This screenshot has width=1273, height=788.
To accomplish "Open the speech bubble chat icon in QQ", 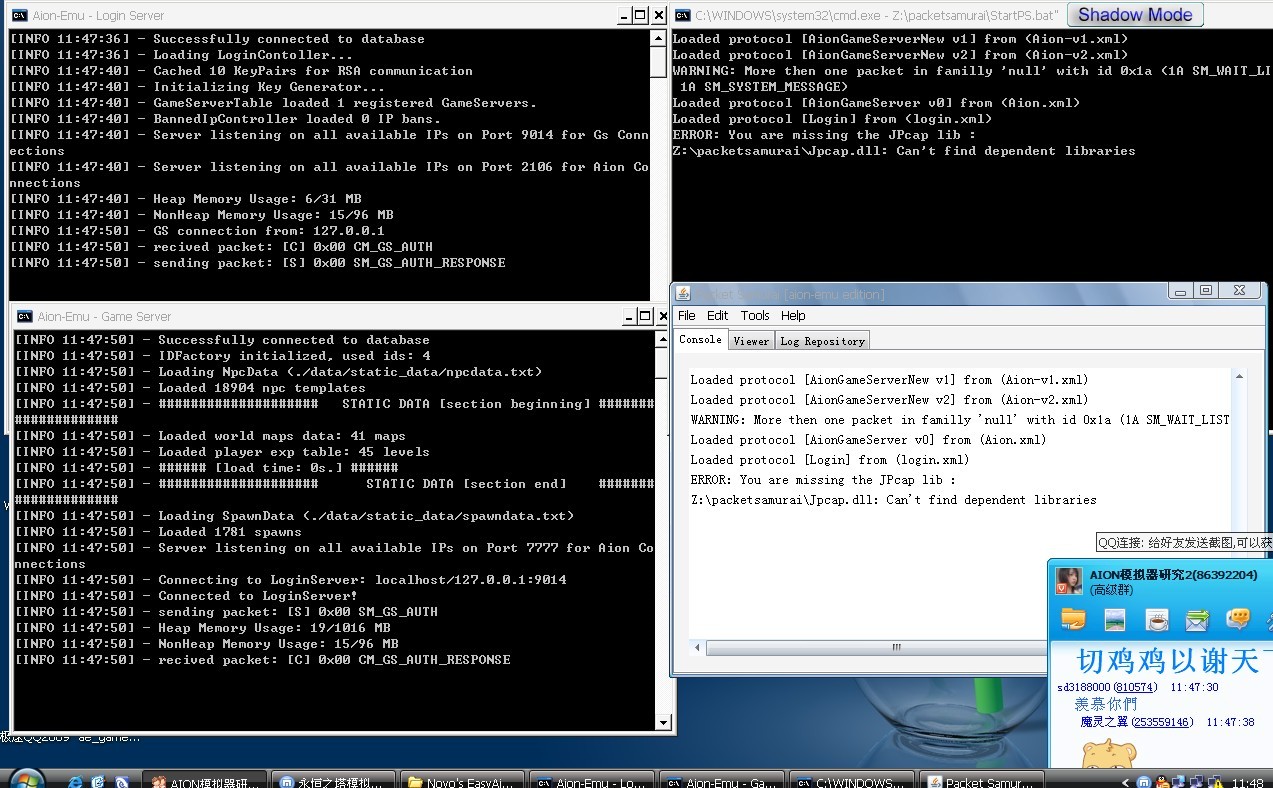I will tap(1238, 619).
